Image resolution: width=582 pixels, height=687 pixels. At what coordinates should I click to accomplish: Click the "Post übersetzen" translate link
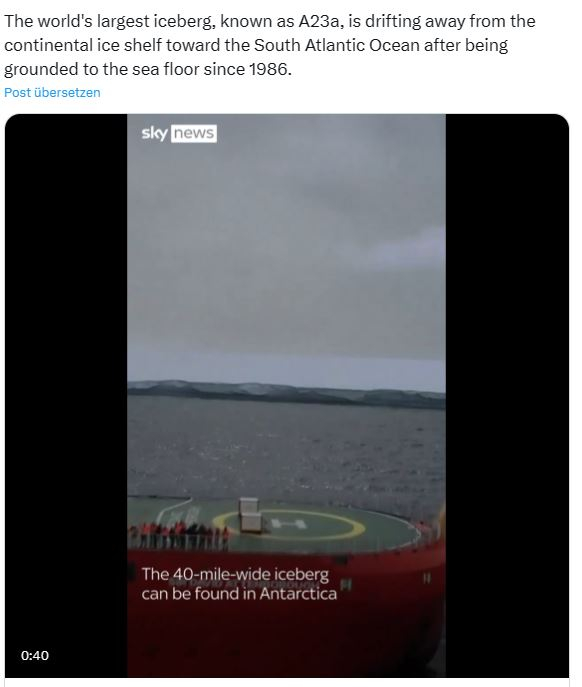(52, 92)
